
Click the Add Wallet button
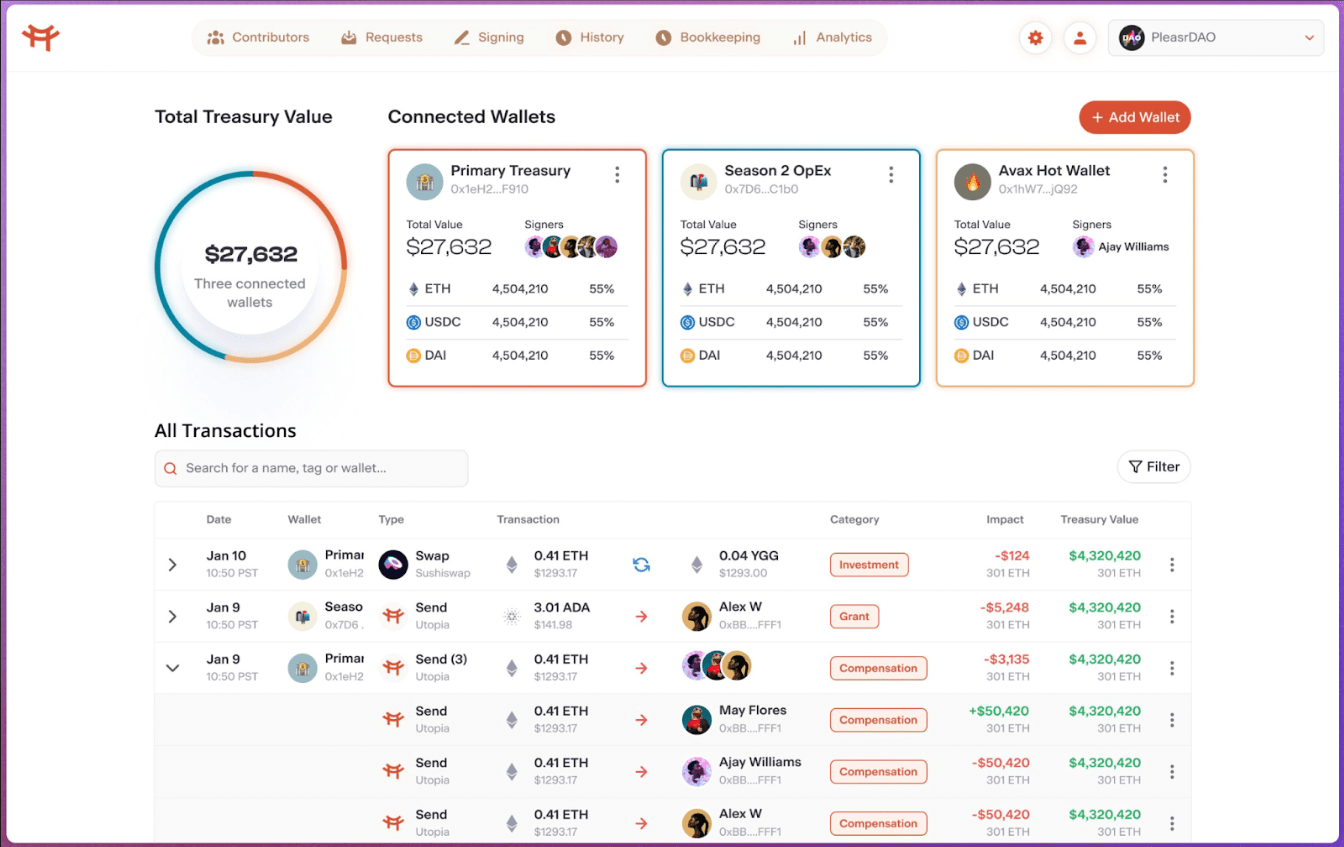[x=1135, y=117]
